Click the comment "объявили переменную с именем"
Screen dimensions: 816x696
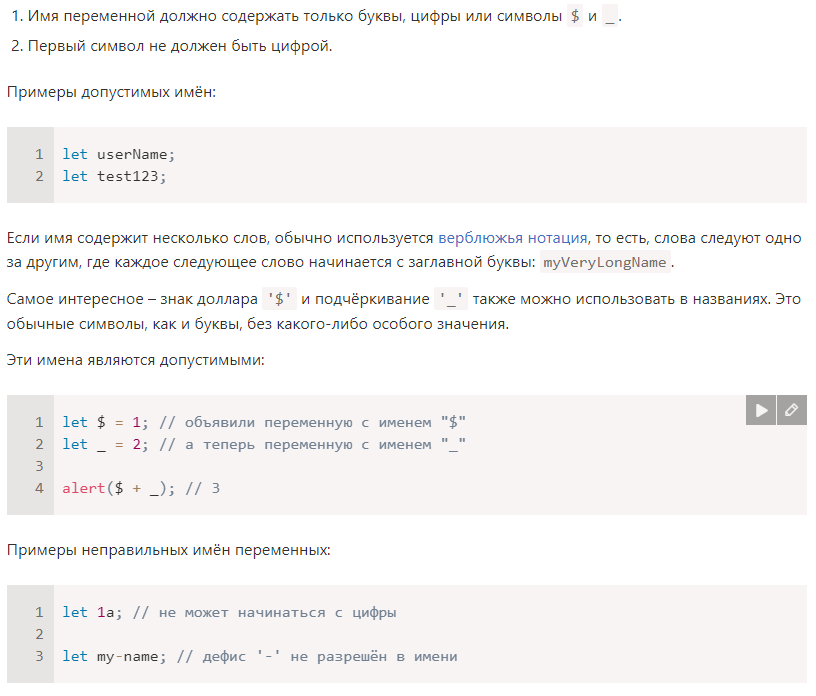coord(295,422)
